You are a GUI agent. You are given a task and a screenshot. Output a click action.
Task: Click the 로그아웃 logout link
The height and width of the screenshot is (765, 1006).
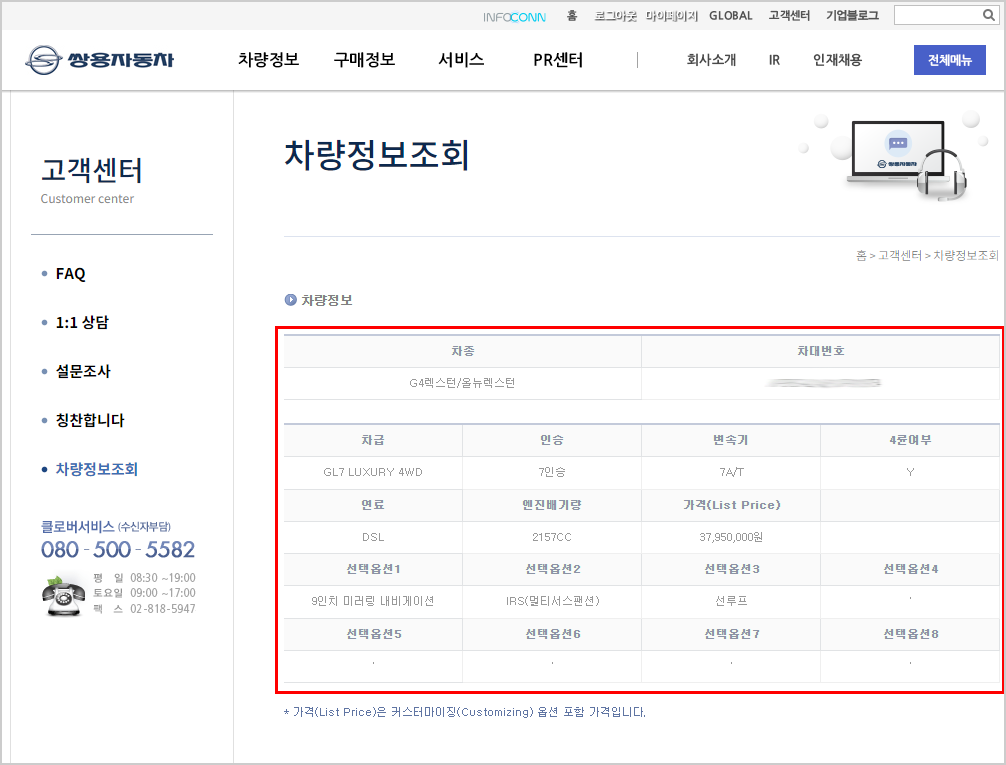(614, 16)
